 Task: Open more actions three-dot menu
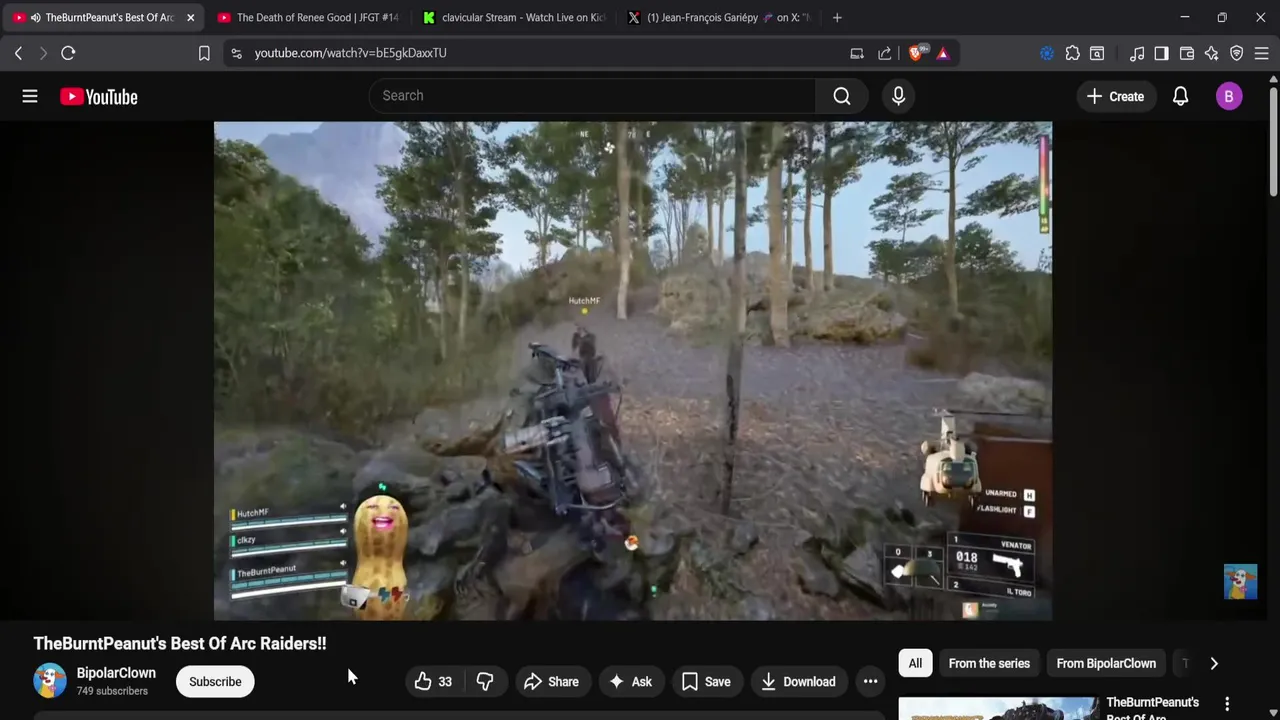click(870, 682)
